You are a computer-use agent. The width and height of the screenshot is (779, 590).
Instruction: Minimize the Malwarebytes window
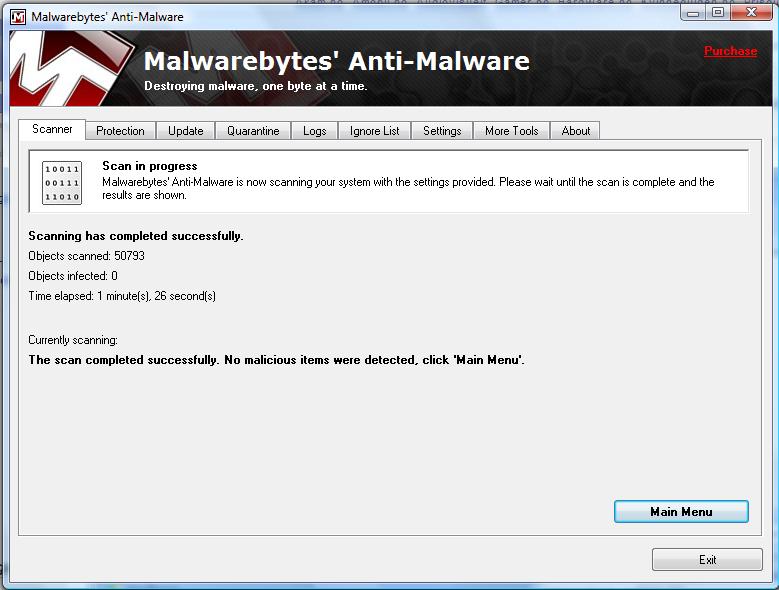click(693, 13)
